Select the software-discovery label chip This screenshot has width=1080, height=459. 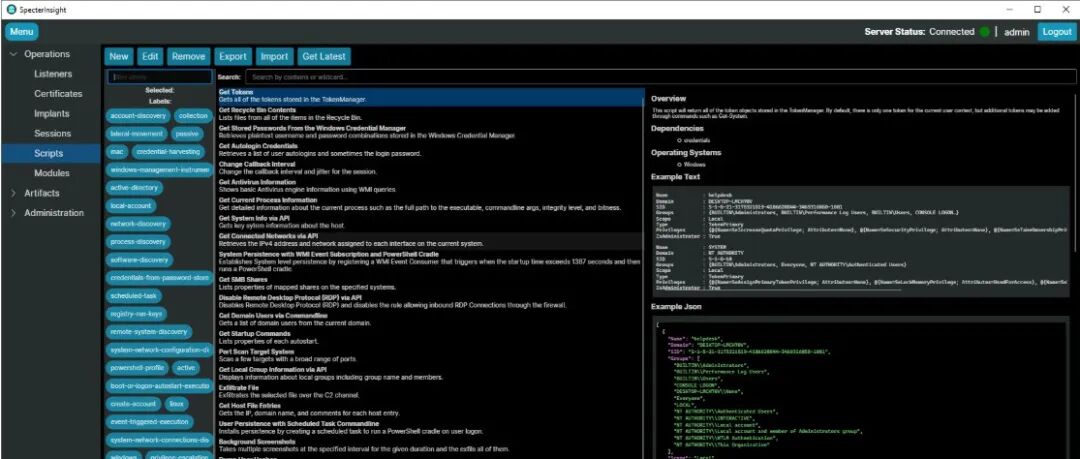[x=139, y=260]
